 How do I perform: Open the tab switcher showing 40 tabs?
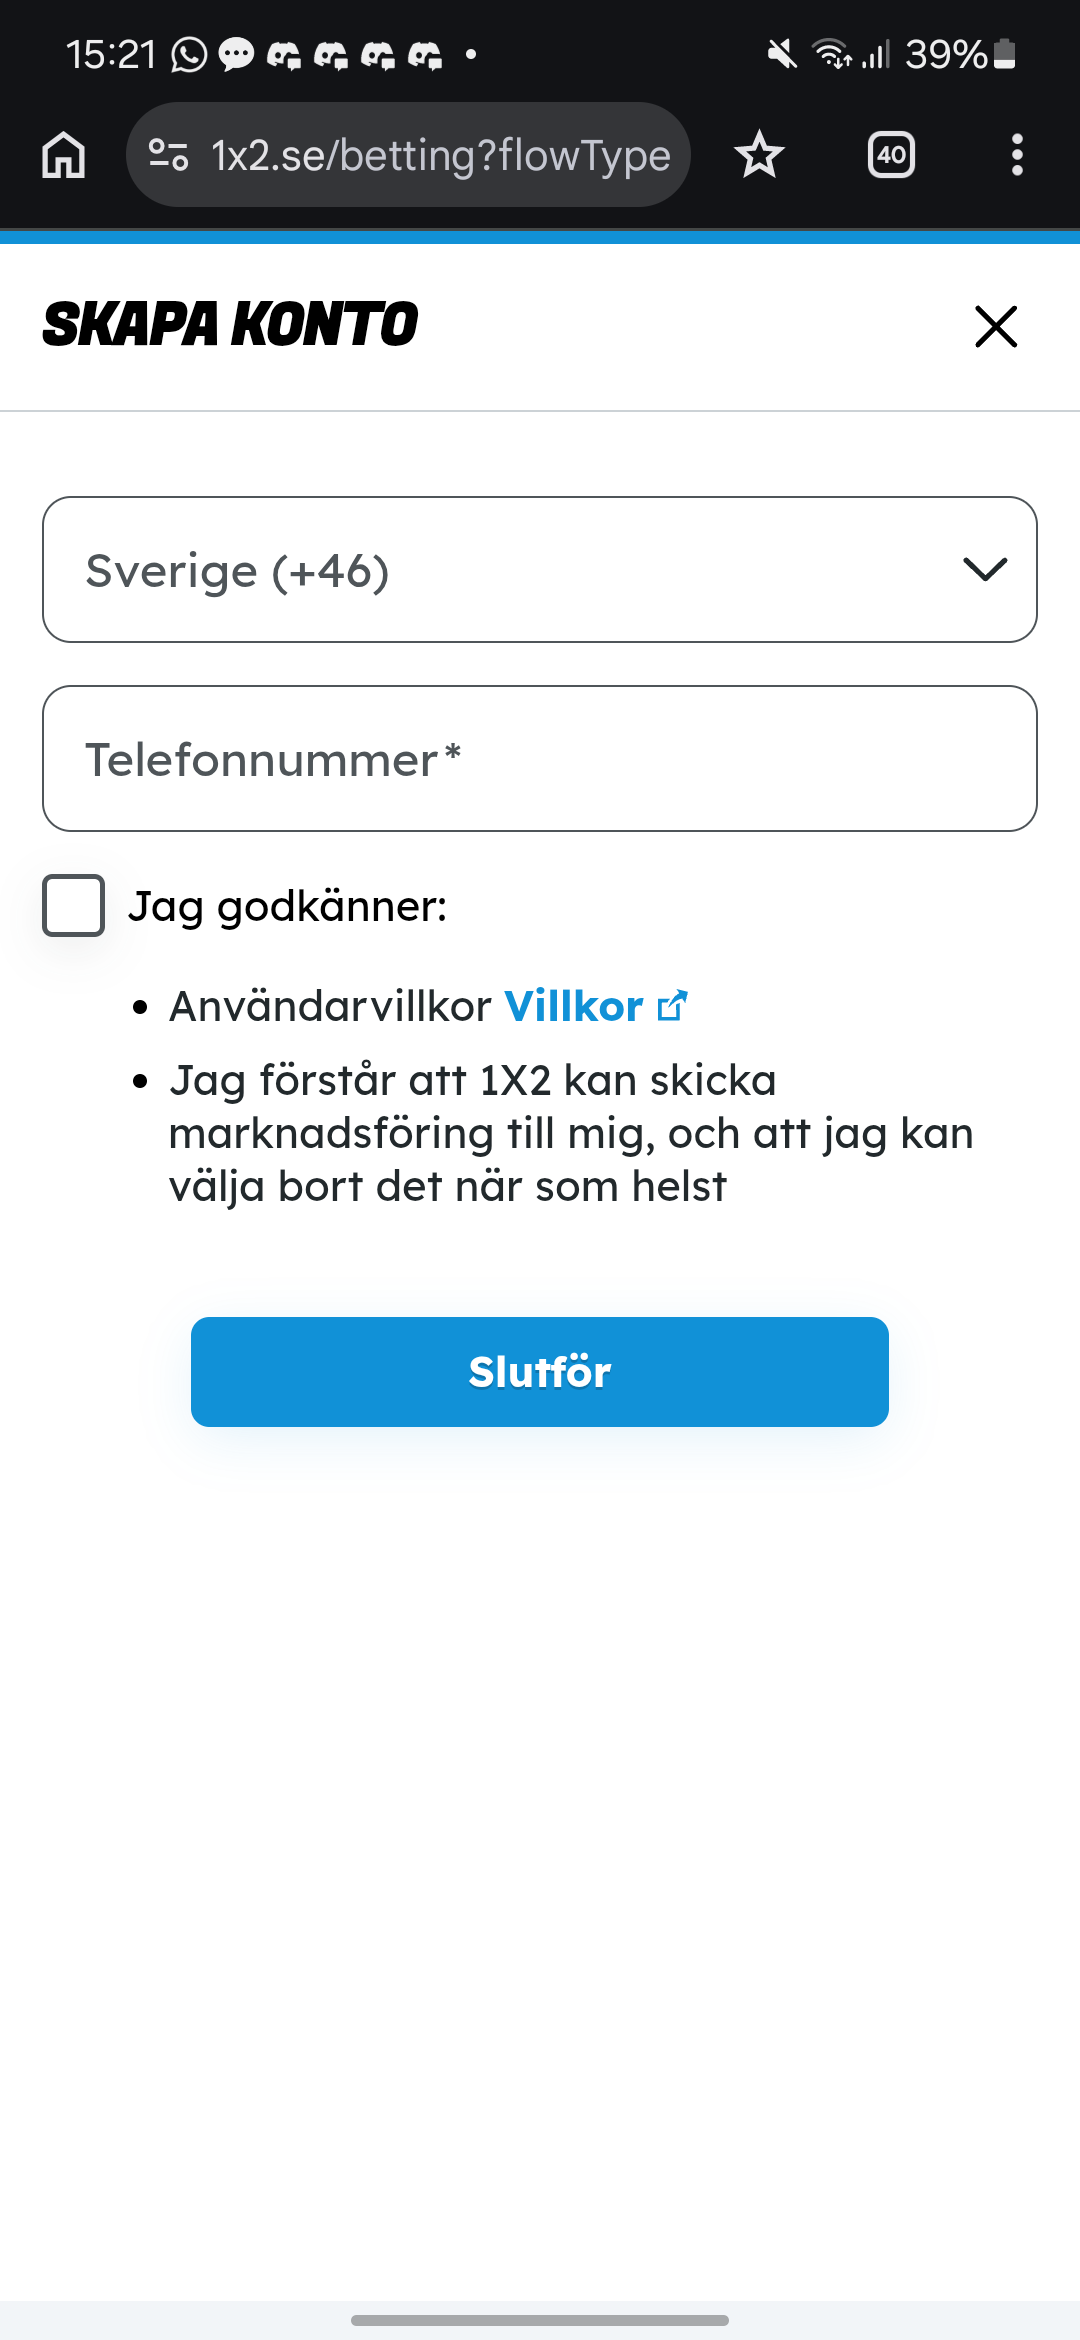[x=891, y=155]
